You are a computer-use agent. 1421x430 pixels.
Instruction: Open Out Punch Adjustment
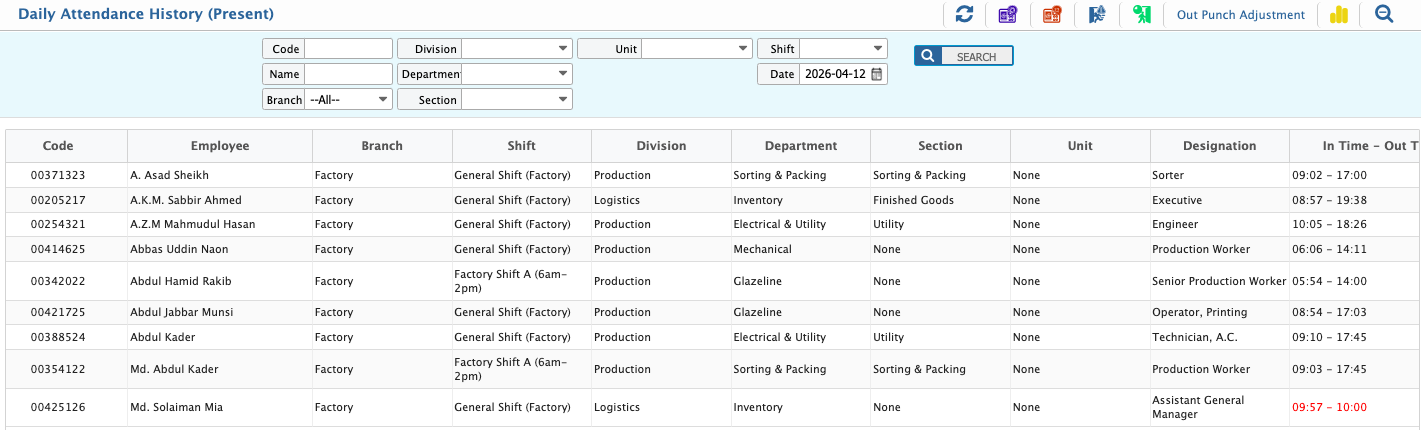[1240, 15]
